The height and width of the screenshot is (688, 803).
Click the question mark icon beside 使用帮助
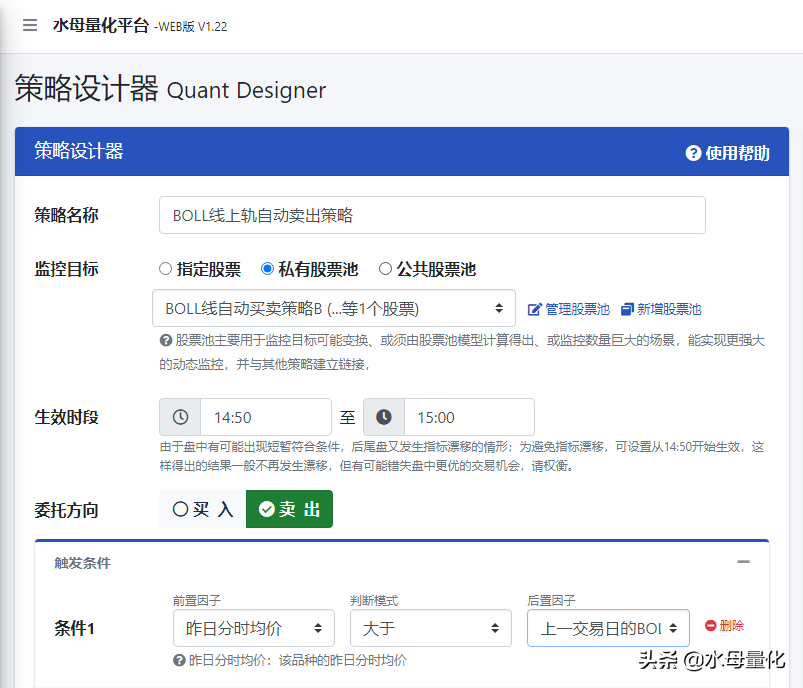[693, 153]
